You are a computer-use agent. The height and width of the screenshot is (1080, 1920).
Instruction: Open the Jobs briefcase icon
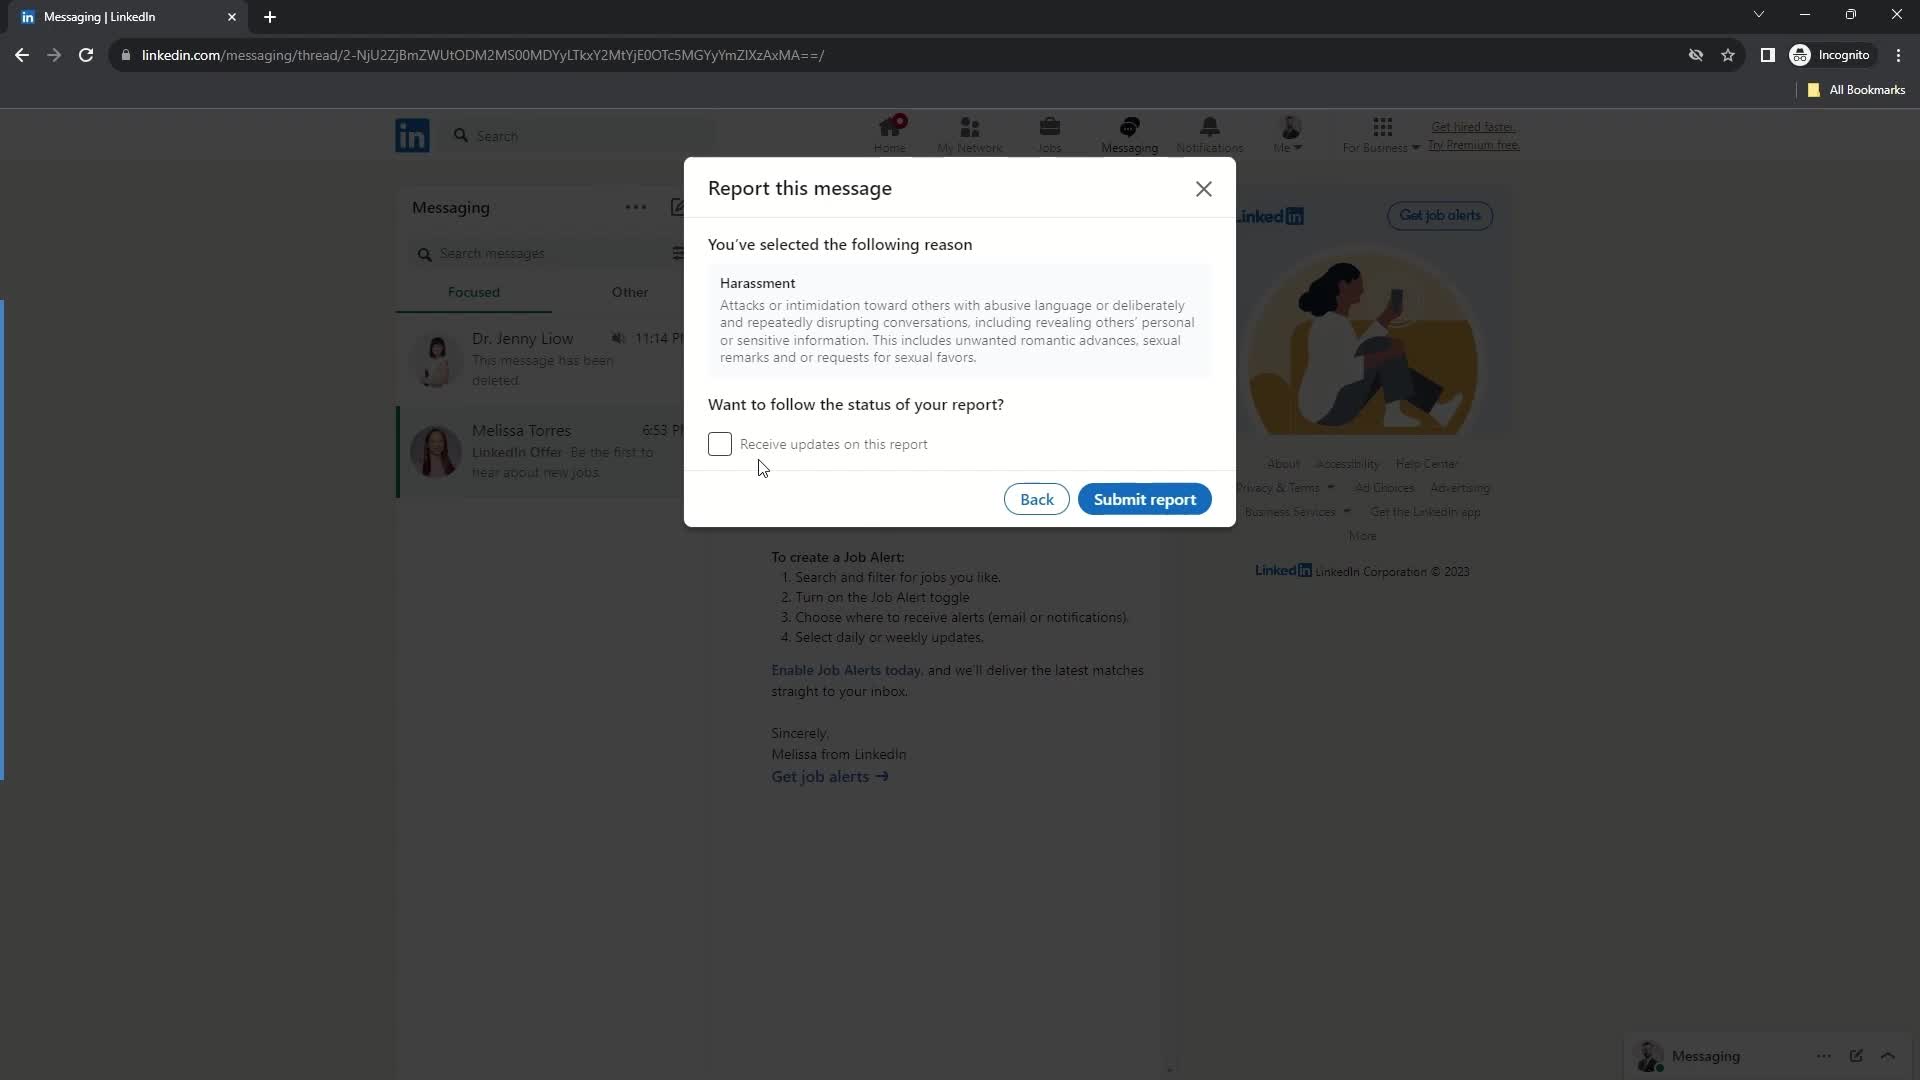click(1049, 134)
